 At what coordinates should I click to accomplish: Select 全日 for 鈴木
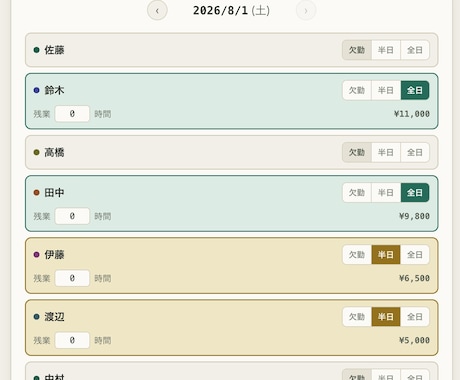click(415, 90)
